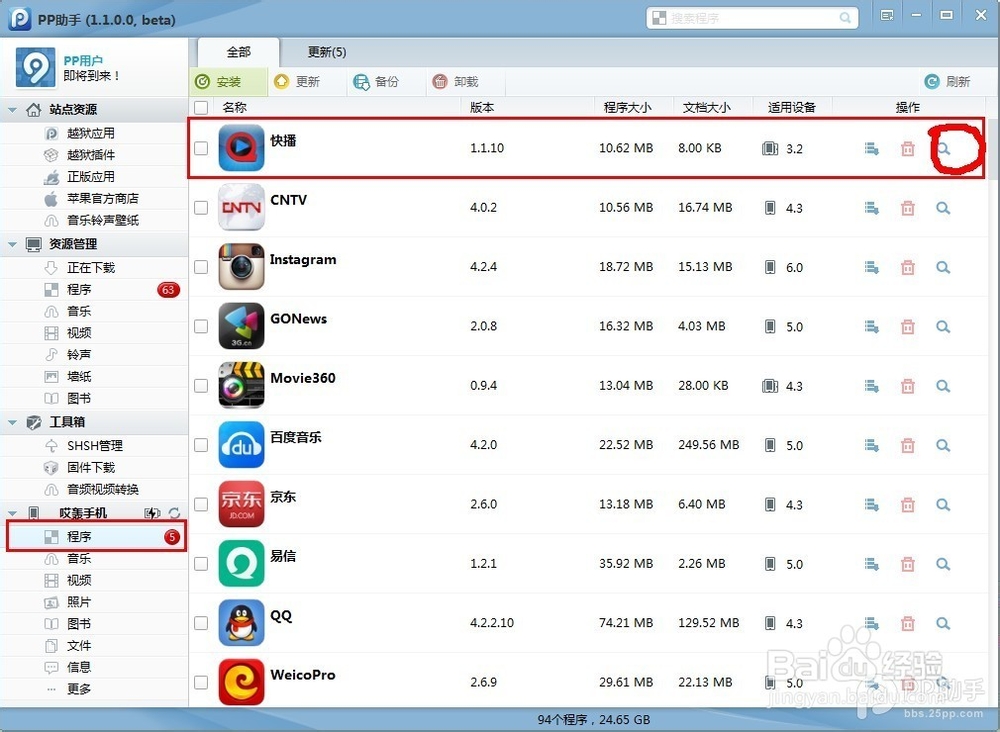Screen dimensions: 1000x732
Task: Click the magnifier icon for 快播
Action: click(x=942, y=149)
